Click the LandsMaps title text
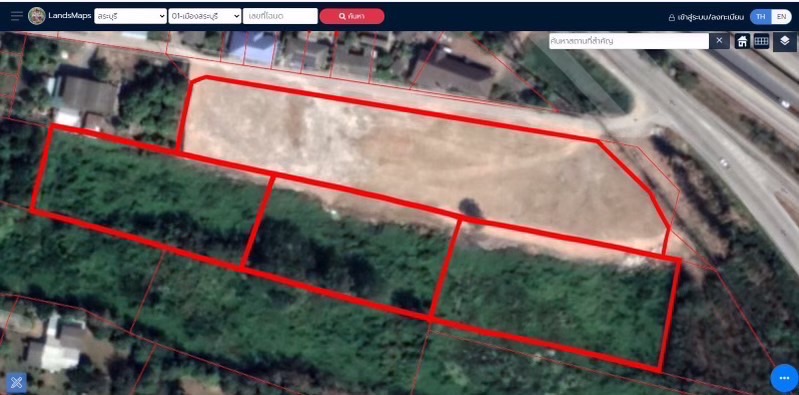Screen dimensions: 799x395 [x=70, y=16]
